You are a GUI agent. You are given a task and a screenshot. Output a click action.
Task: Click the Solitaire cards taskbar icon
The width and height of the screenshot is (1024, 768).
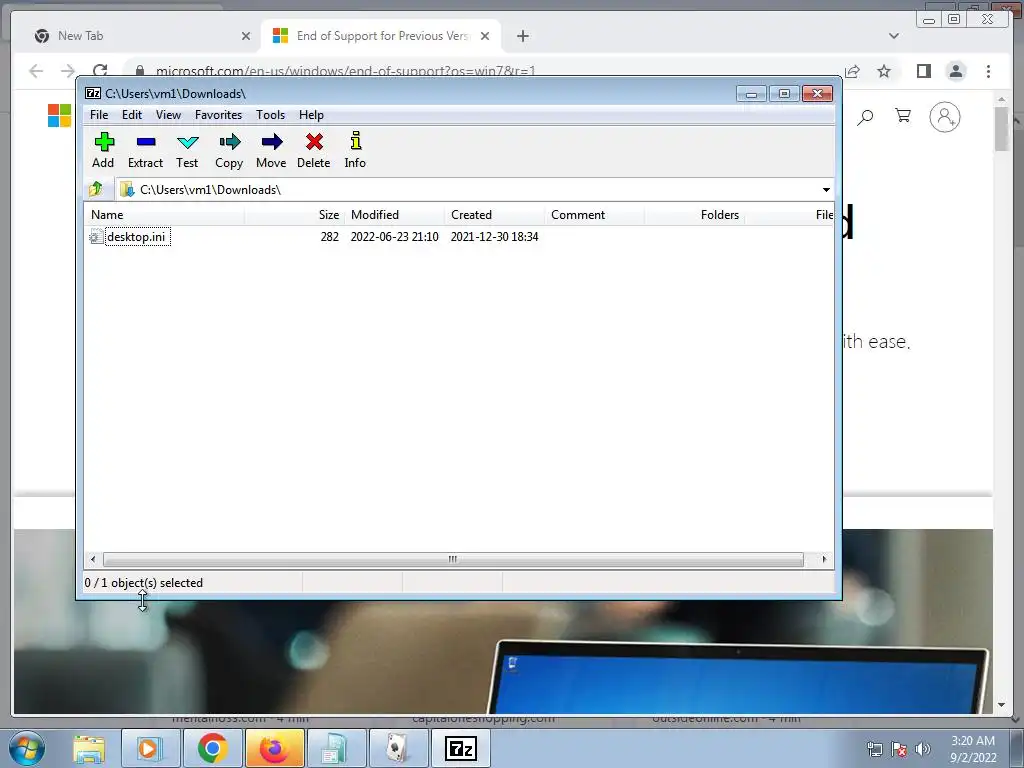(x=399, y=748)
